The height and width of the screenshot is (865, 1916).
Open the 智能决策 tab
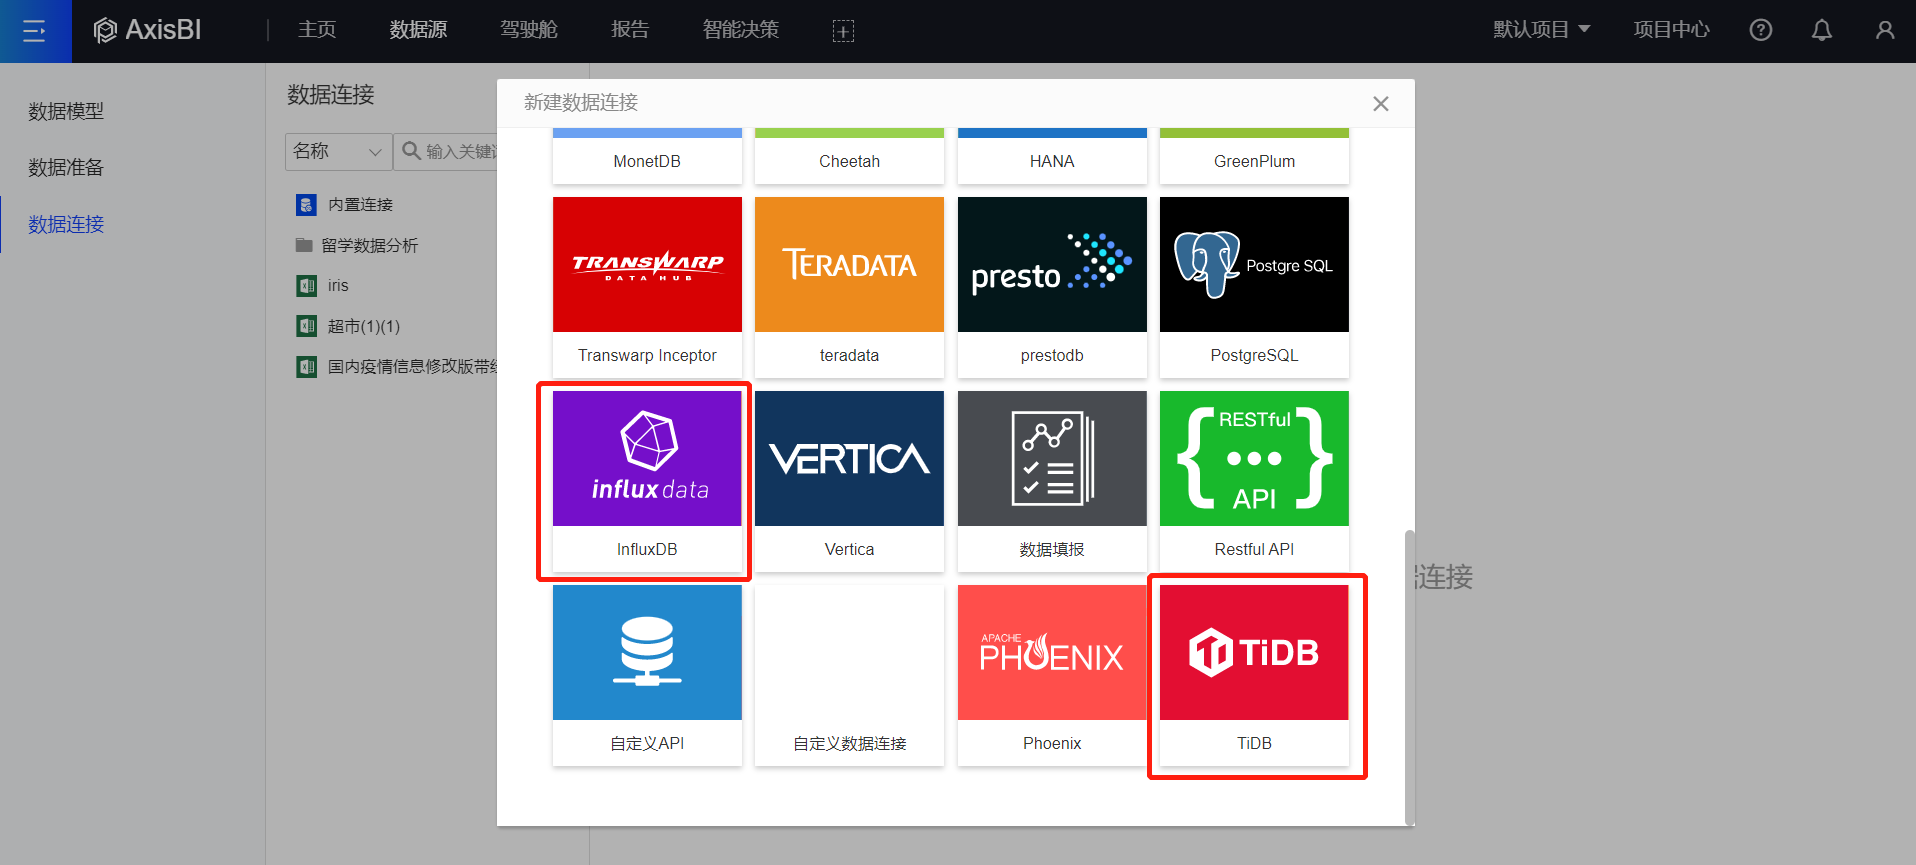[x=740, y=30]
